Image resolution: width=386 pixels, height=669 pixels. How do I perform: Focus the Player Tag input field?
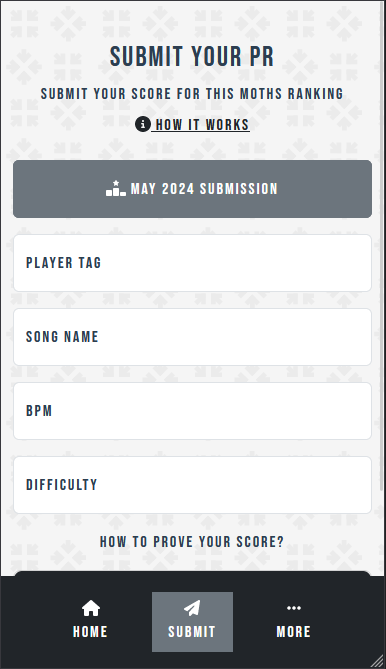[x=192, y=263]
